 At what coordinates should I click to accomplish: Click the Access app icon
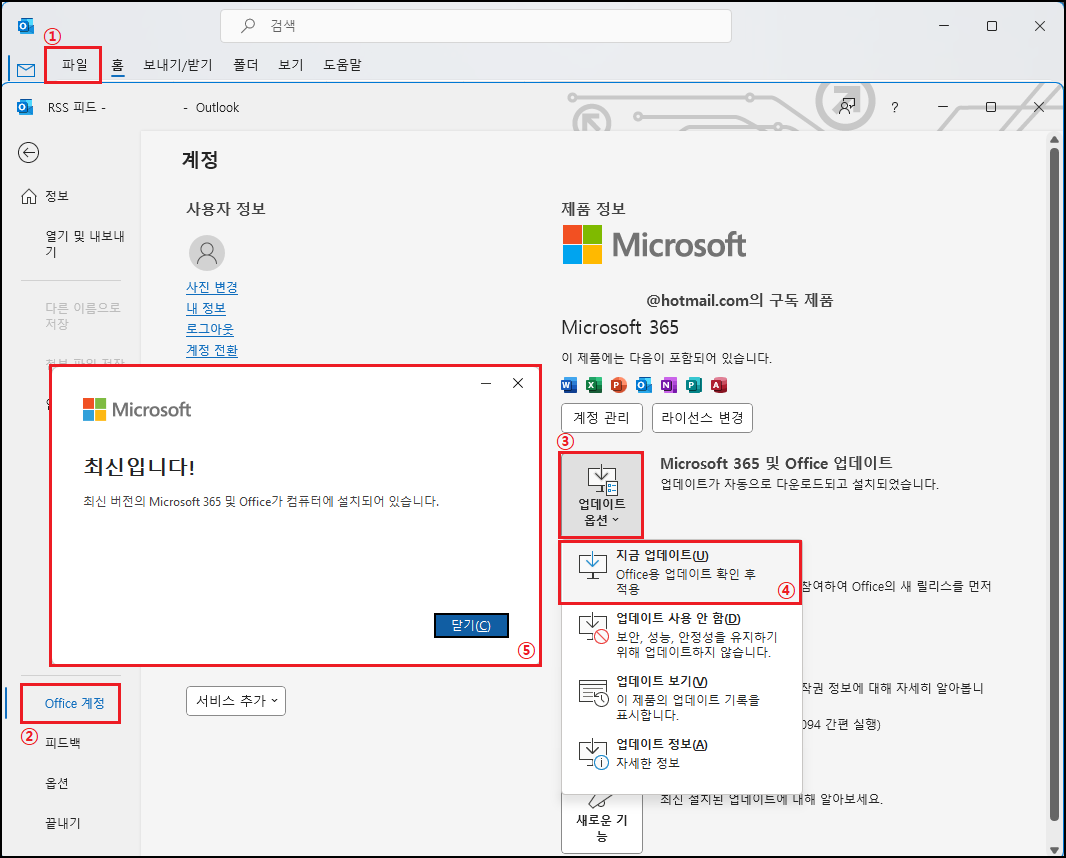(718, 385)
